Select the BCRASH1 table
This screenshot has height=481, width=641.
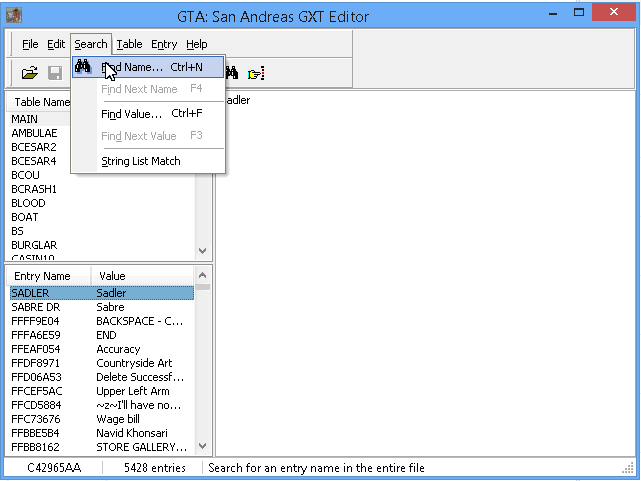(34, 189)
